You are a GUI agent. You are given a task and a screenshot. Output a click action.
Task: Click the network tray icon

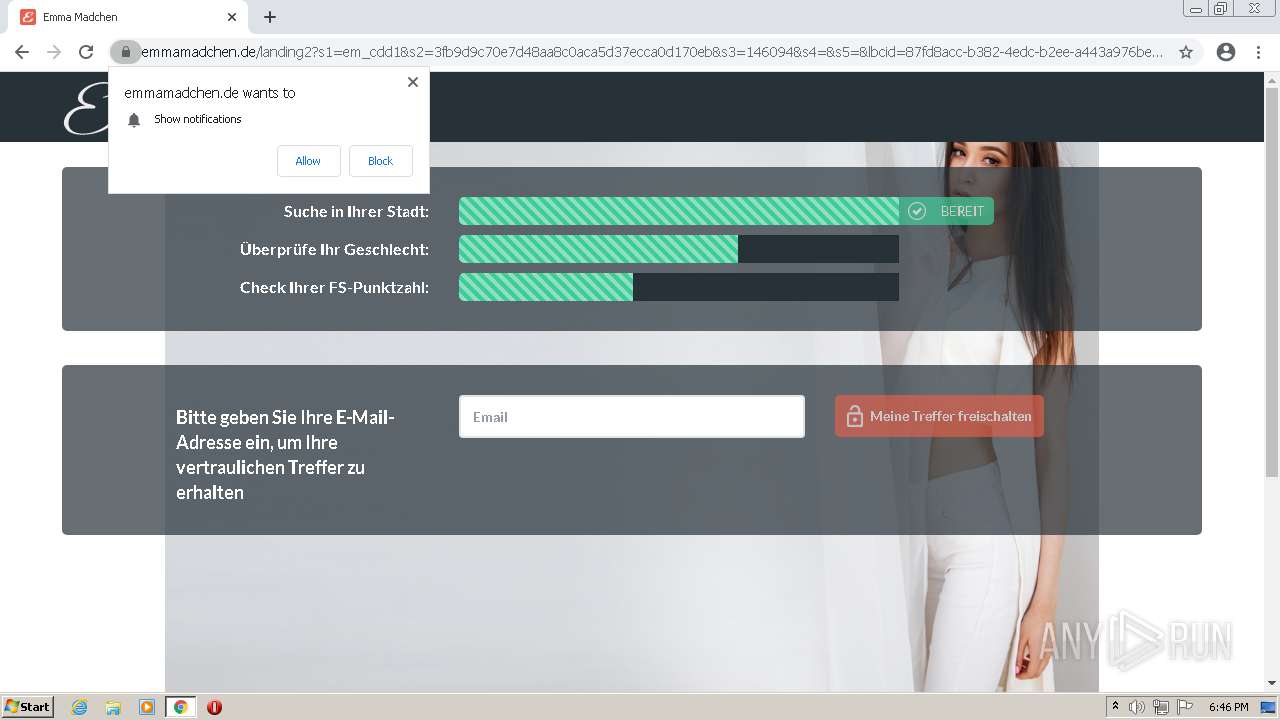pos(1161,707)
